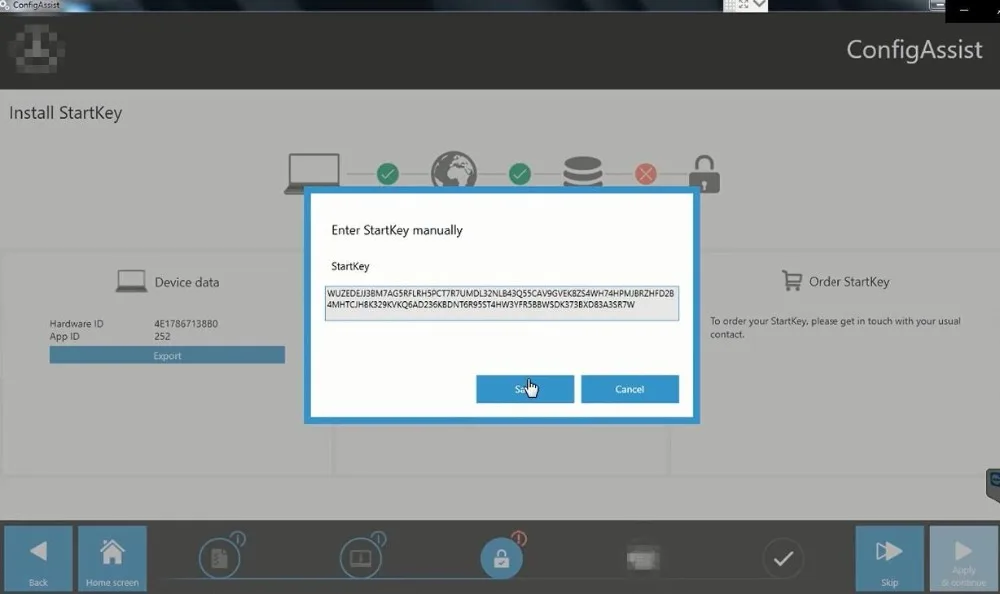The width and height of the screenshot is (1000, 594).
Task: Select the checkmark final step icon
Action: tap(783, 558)
